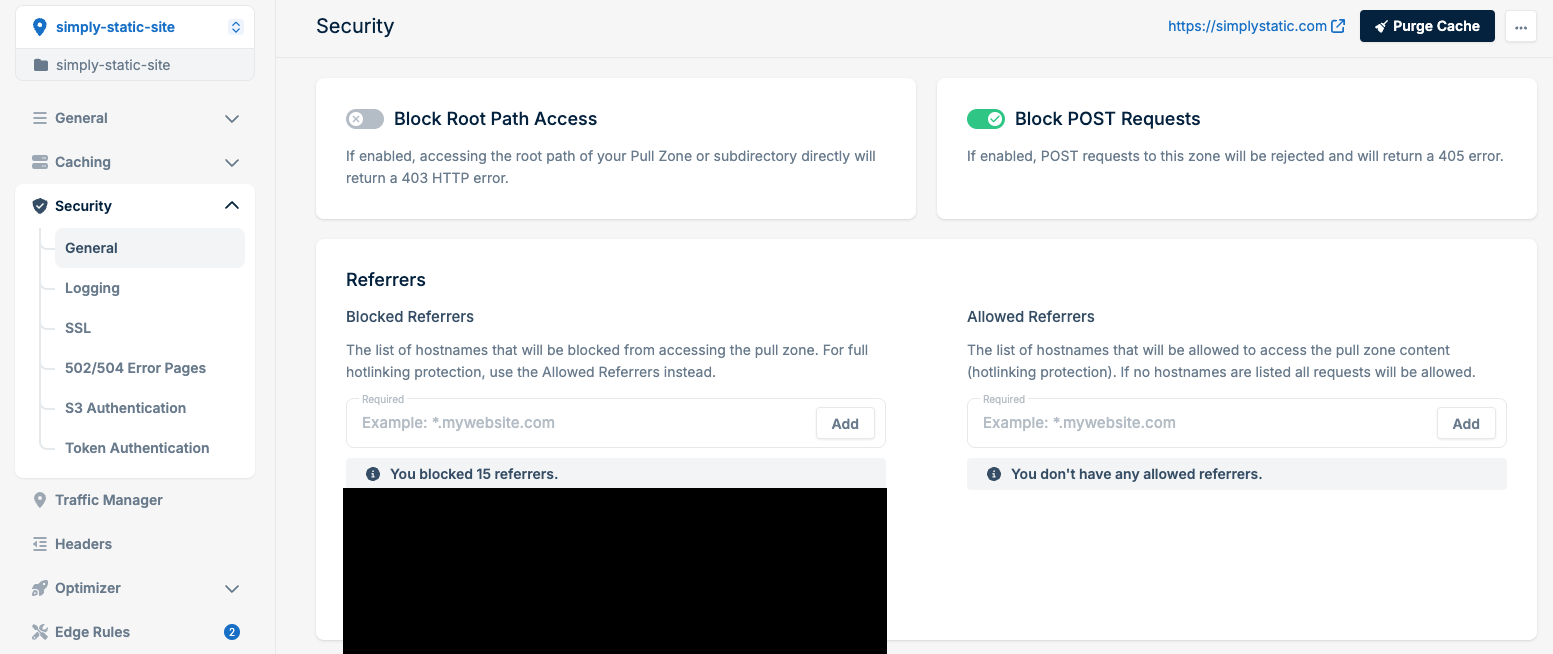Select the Traffic Manager pin icon

[x=39, y=499]
